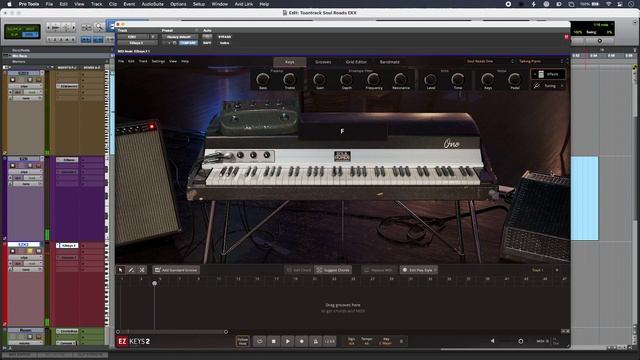Click the Stop button in EZkeys transport

[x=273, y=341]
